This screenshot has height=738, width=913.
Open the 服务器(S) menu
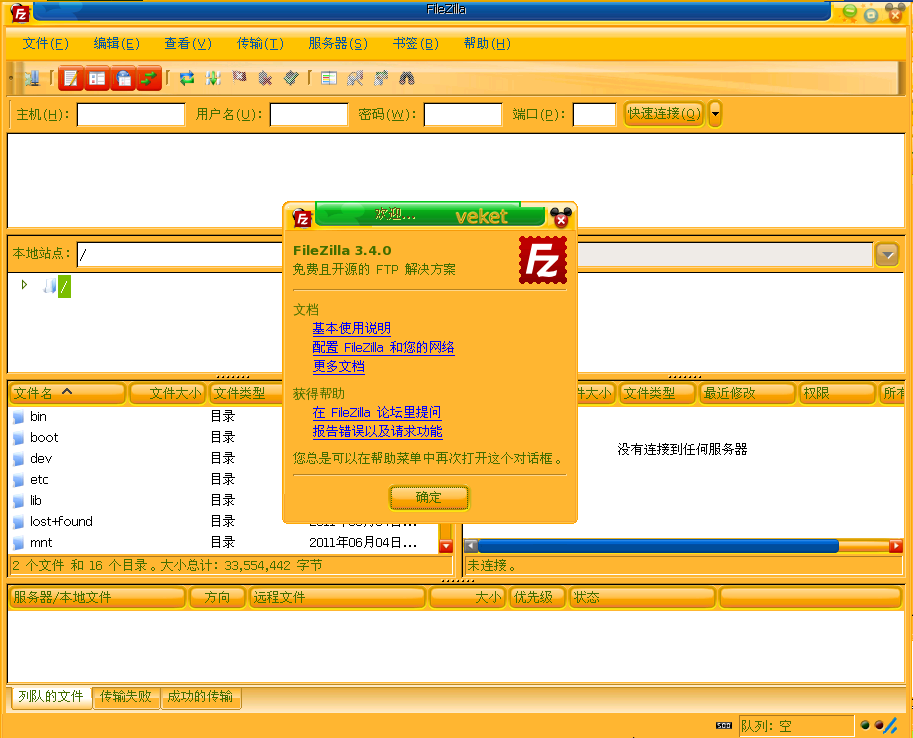[x=338, y=44]
